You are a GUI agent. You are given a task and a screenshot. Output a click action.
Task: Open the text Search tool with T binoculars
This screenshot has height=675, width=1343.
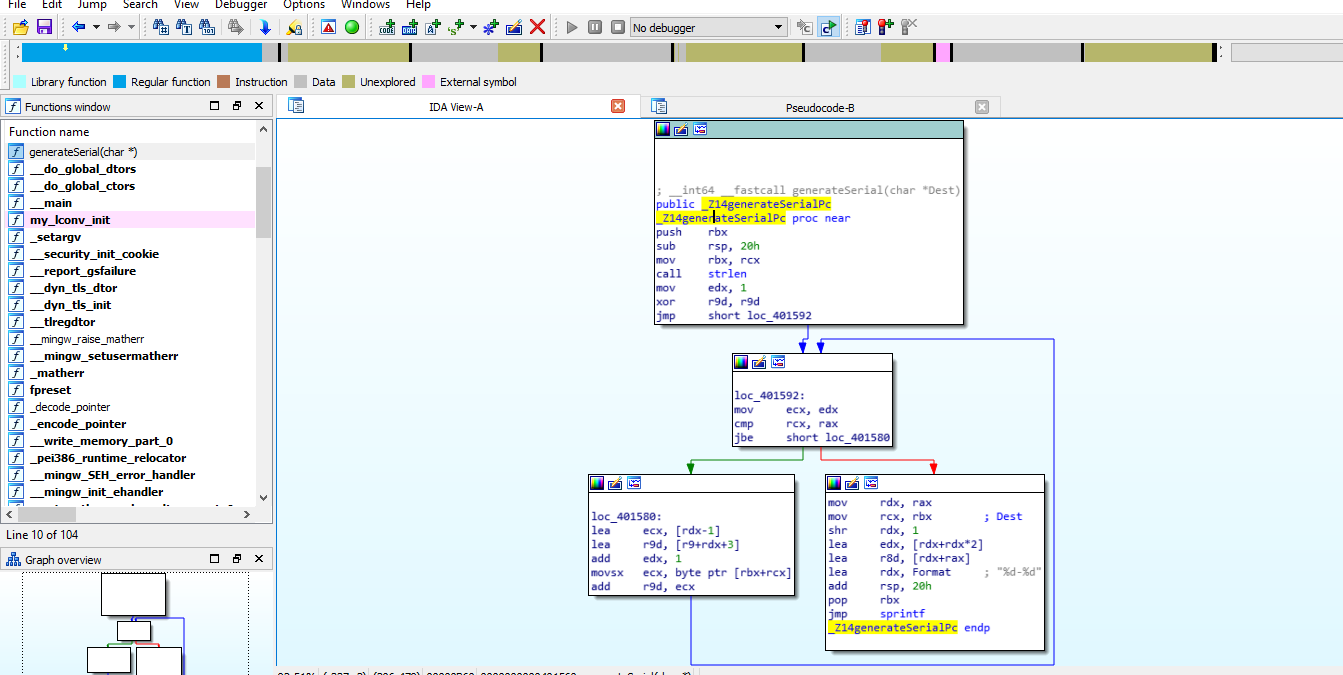(x=184, y=27)
